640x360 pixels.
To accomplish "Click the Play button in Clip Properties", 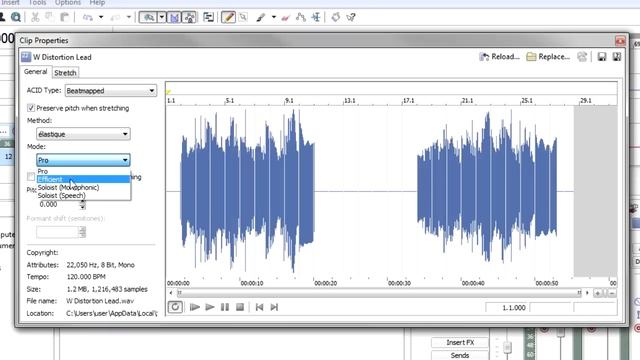I will tap(210, 307).
